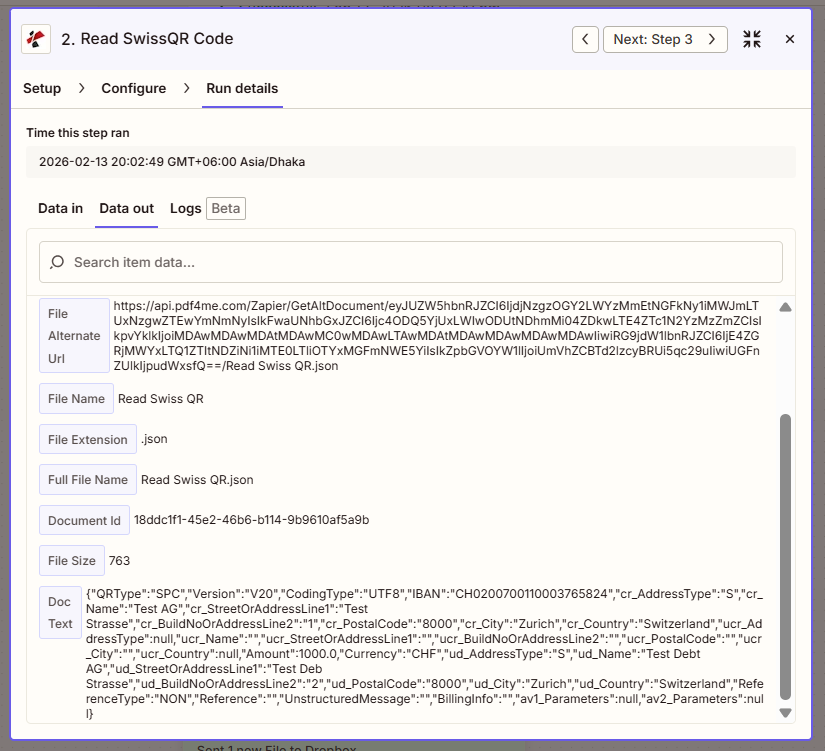
Task: Select the Data out tab
Action: pyautogui.click(x=126, y=208)
